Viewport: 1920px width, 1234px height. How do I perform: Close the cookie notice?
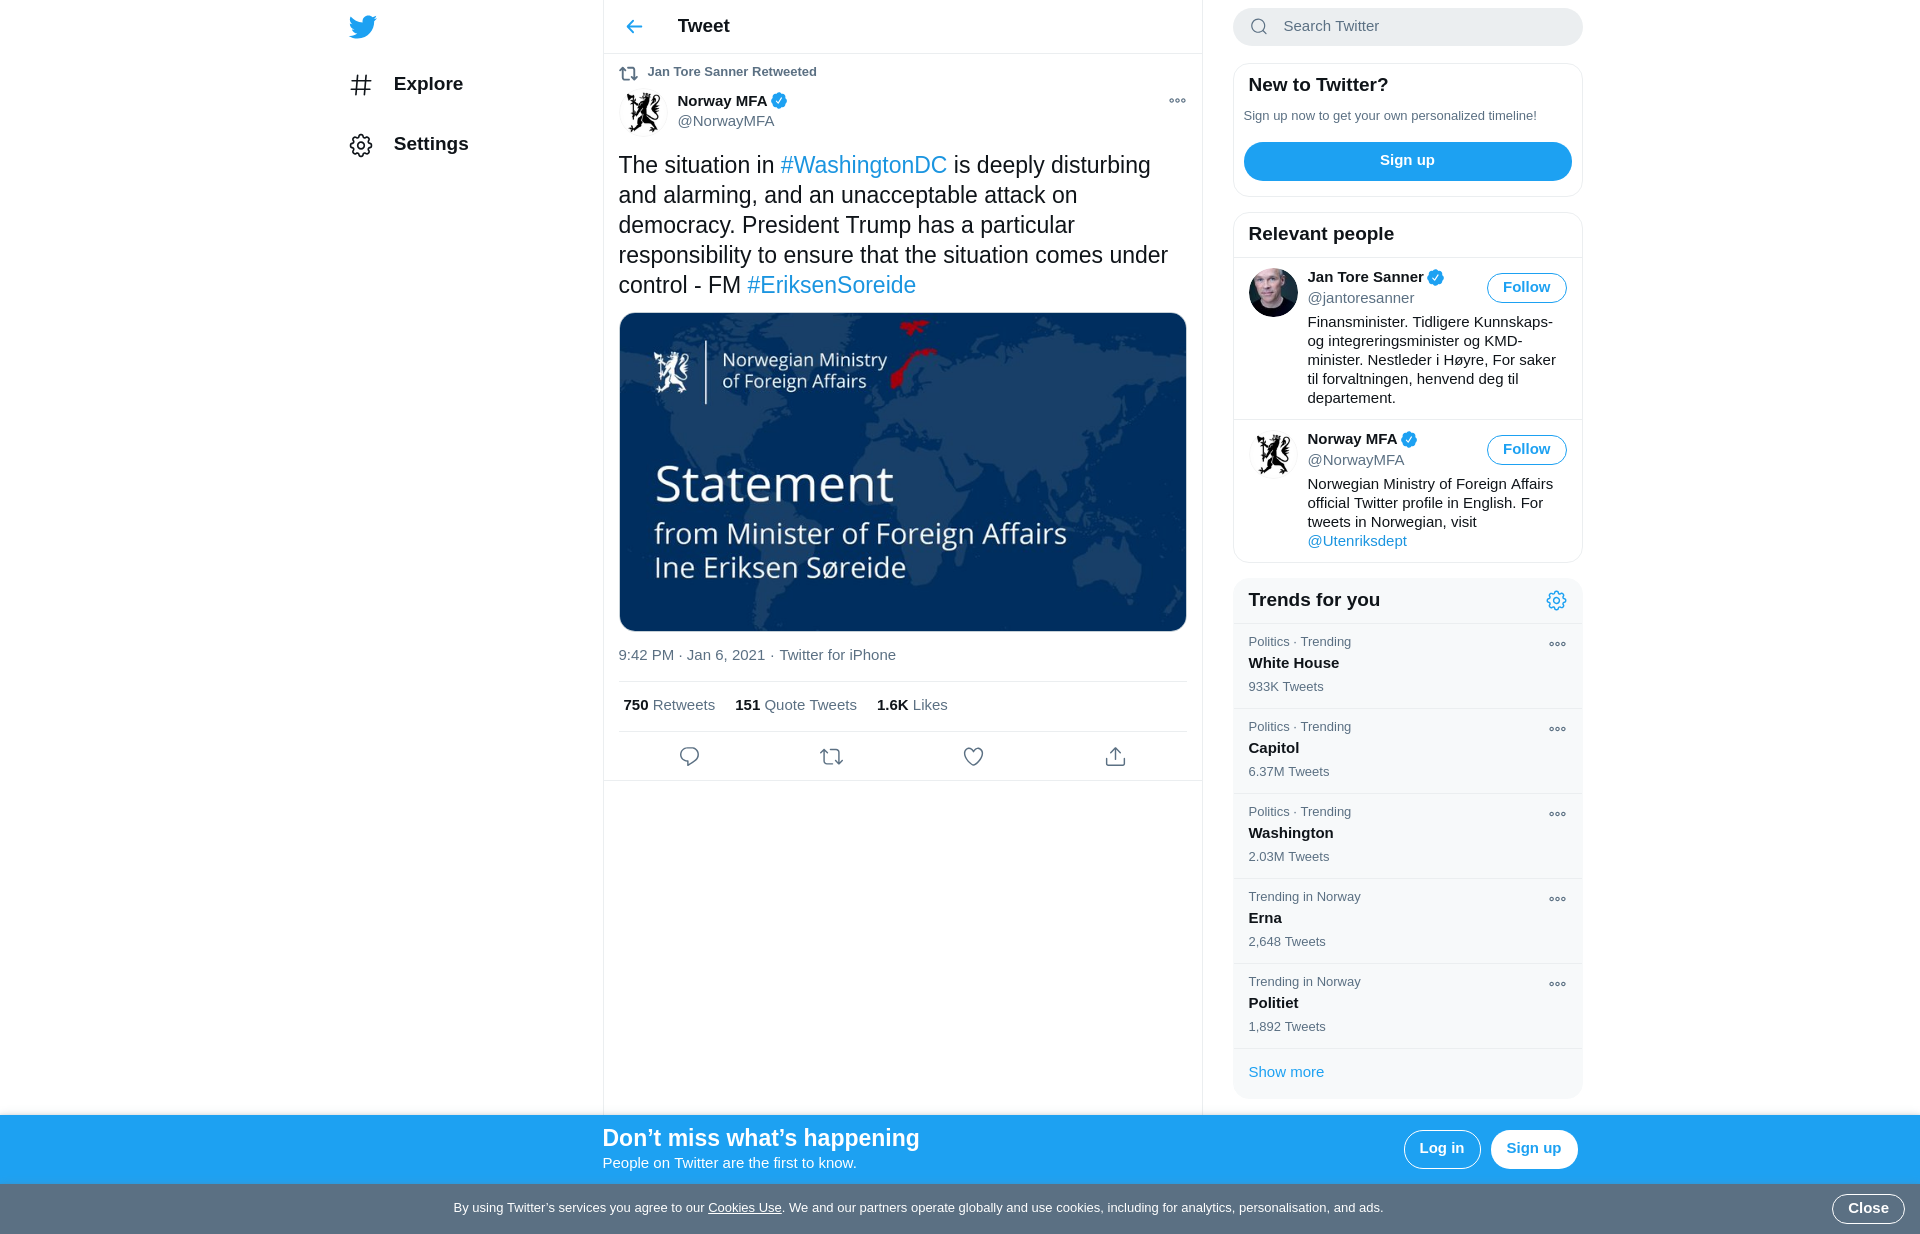(1867, 1209)
